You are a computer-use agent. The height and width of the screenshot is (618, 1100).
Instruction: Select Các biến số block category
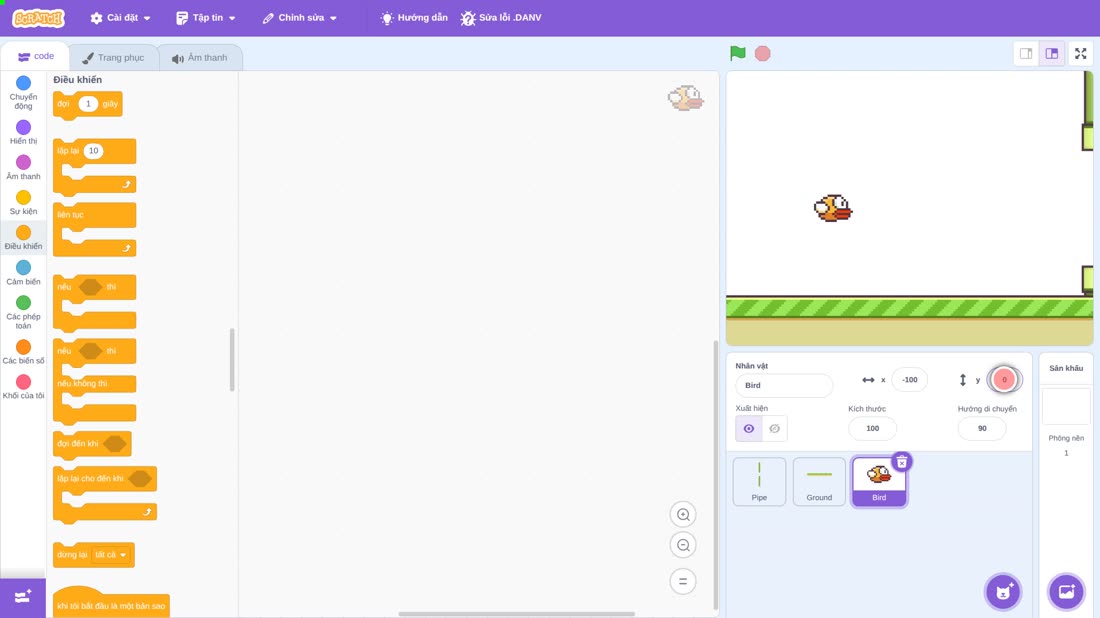pos(23,352)
